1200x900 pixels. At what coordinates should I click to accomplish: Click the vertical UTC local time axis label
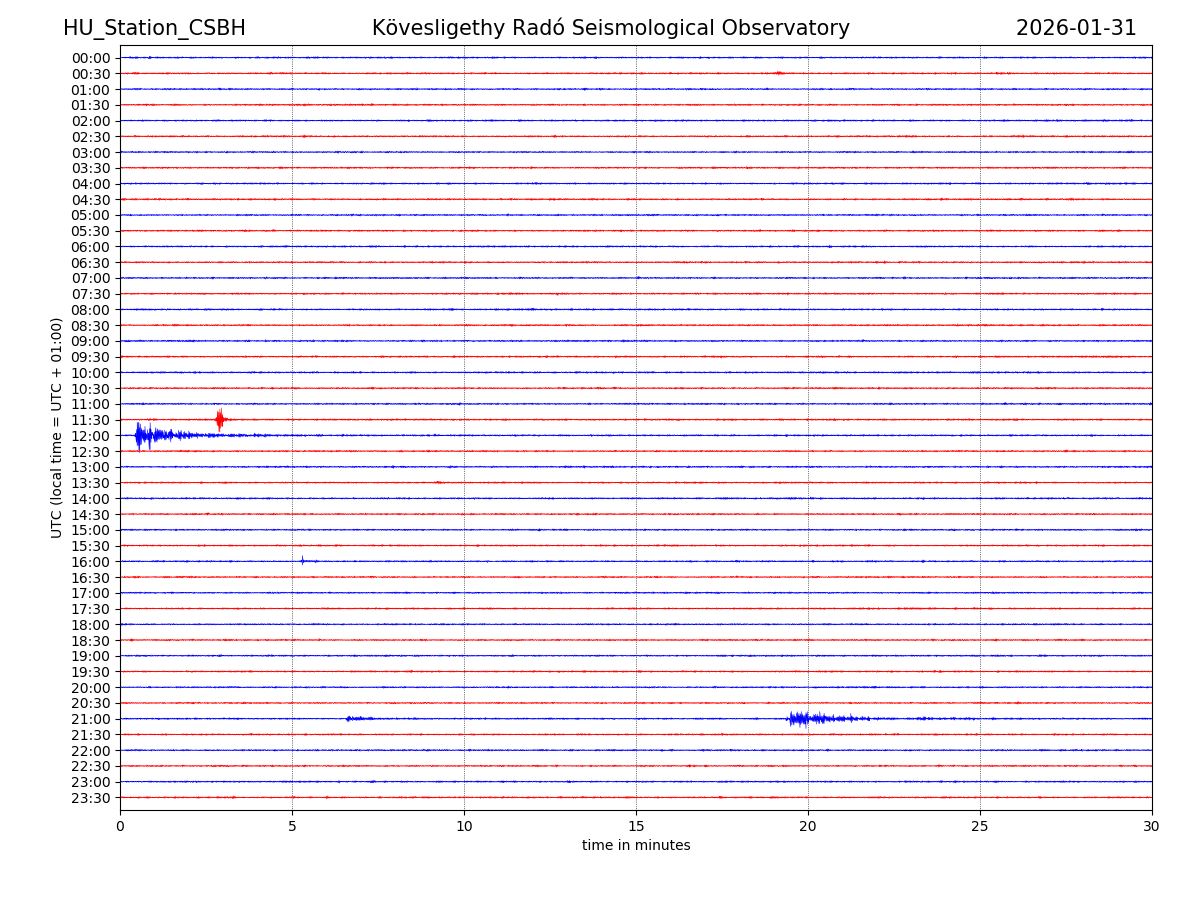(x=57, y=427)
